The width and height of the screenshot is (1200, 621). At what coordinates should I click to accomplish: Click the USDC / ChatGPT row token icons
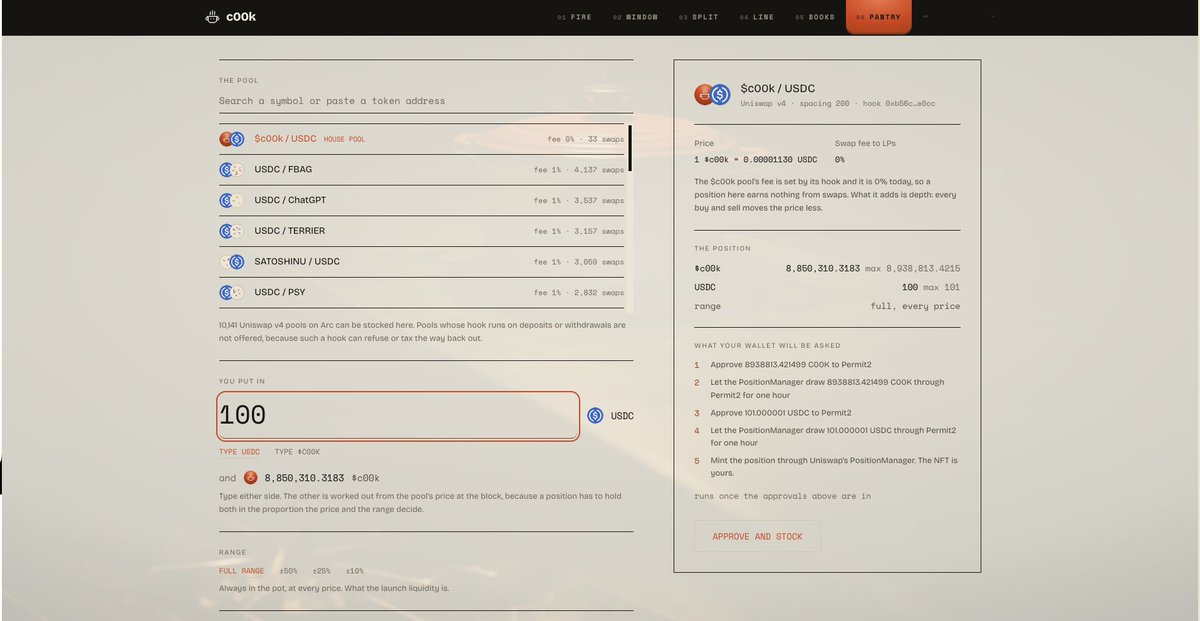pyautogui.click(x=232, y=200)
